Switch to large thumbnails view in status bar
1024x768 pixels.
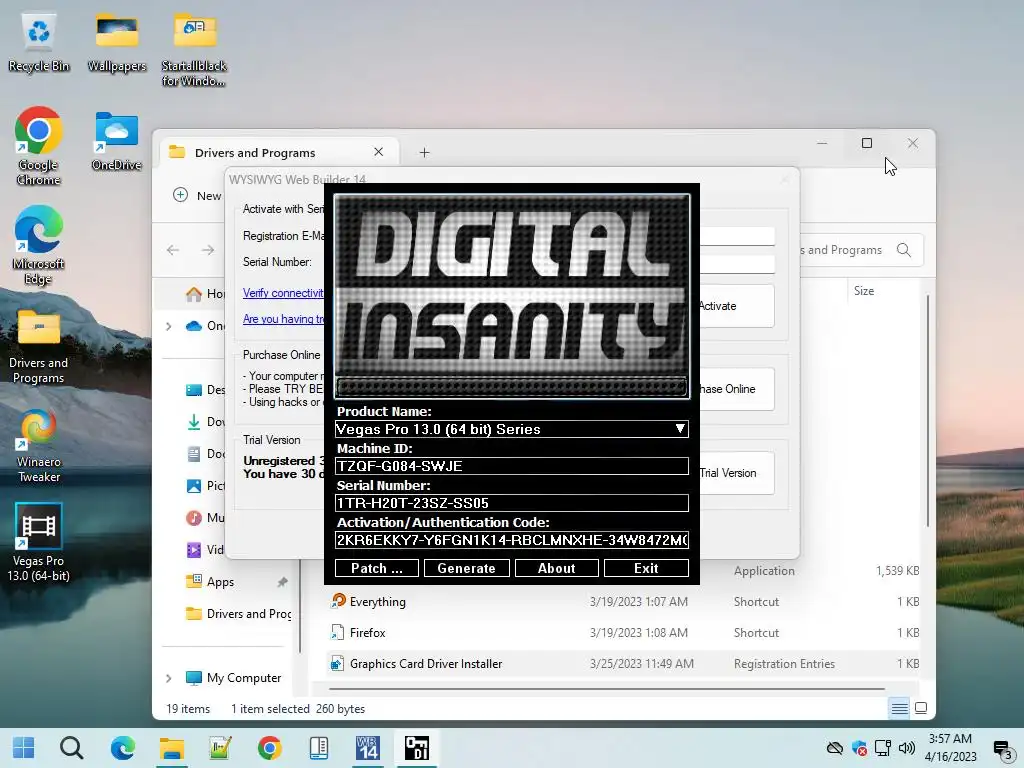point(921,709)
